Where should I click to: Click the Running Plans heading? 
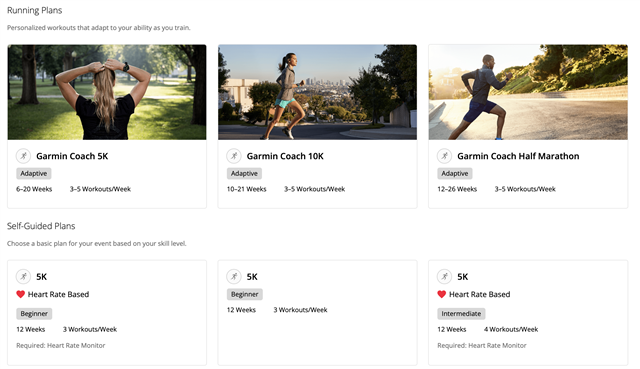tap(35, 11)
